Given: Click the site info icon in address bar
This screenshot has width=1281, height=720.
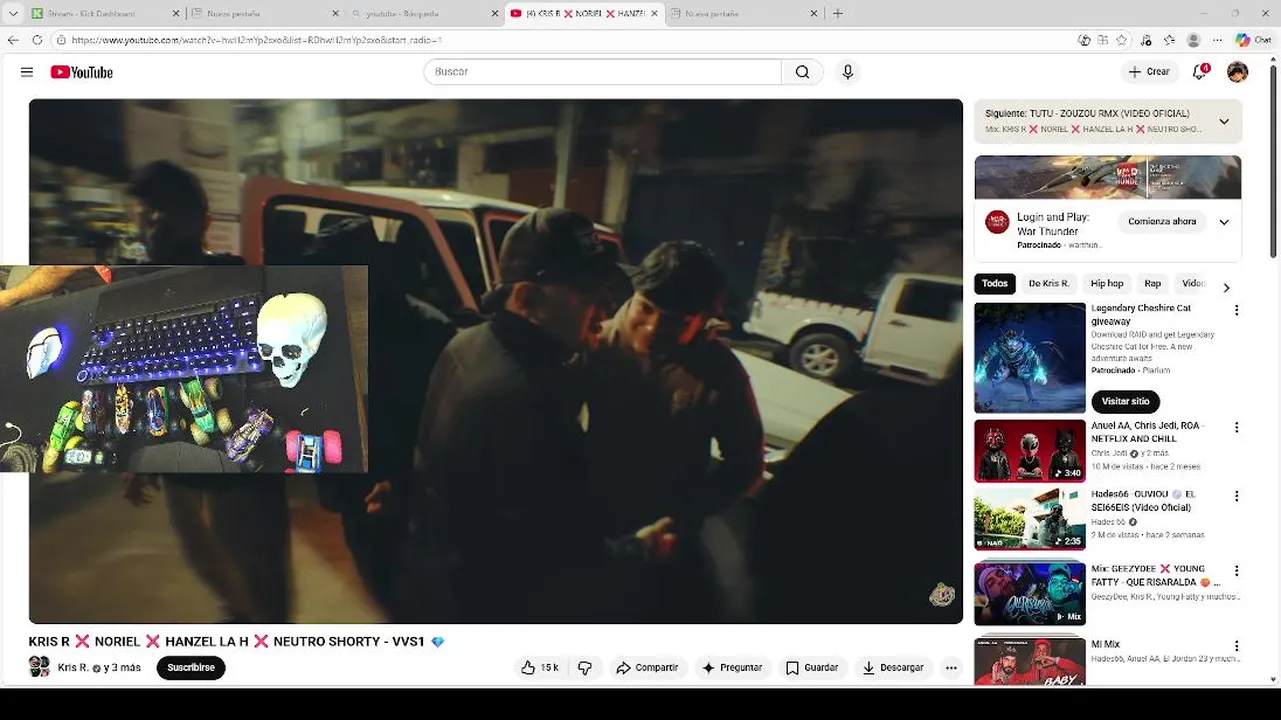Looking at the screenshot, I should tap(61, 40).
